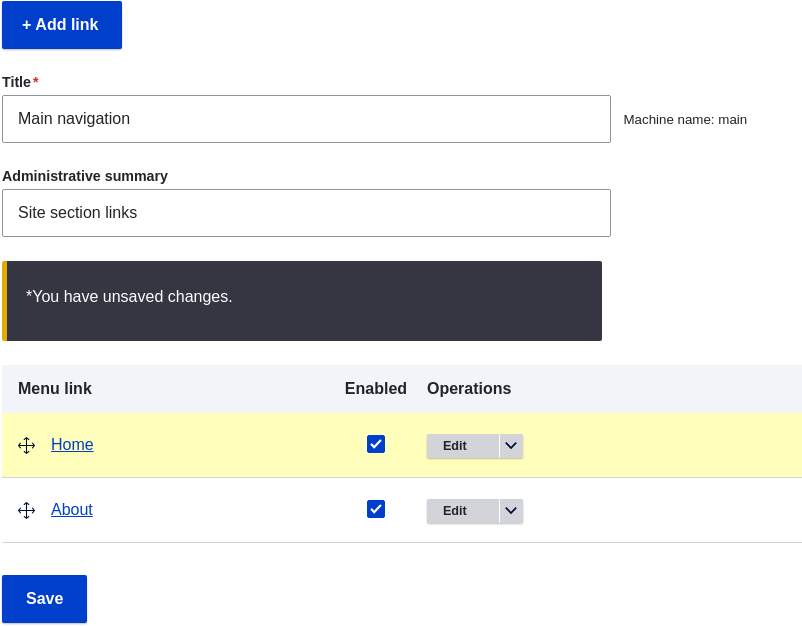Click the Machine name: main text
This screenshot has height=626, width=802.
(x=685, y=120)
